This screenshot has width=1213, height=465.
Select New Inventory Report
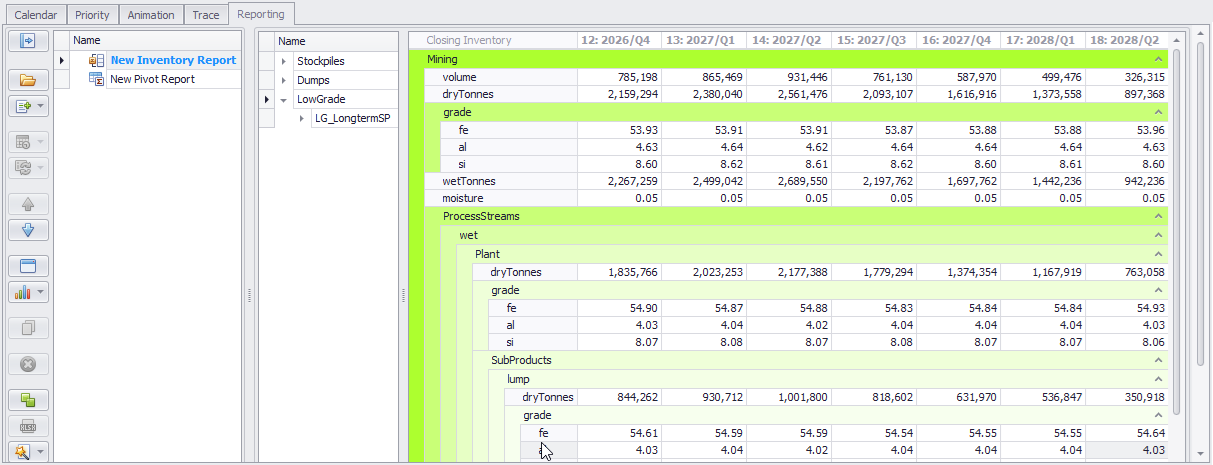173,60
